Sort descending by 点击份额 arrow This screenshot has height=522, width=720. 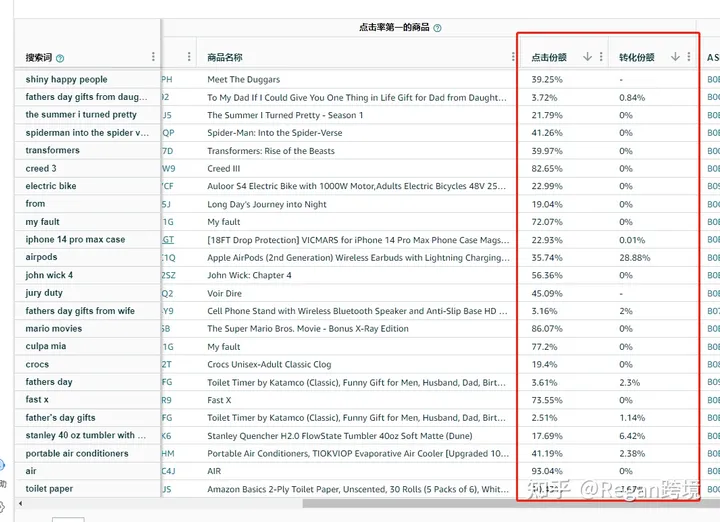tap(587, 57)
